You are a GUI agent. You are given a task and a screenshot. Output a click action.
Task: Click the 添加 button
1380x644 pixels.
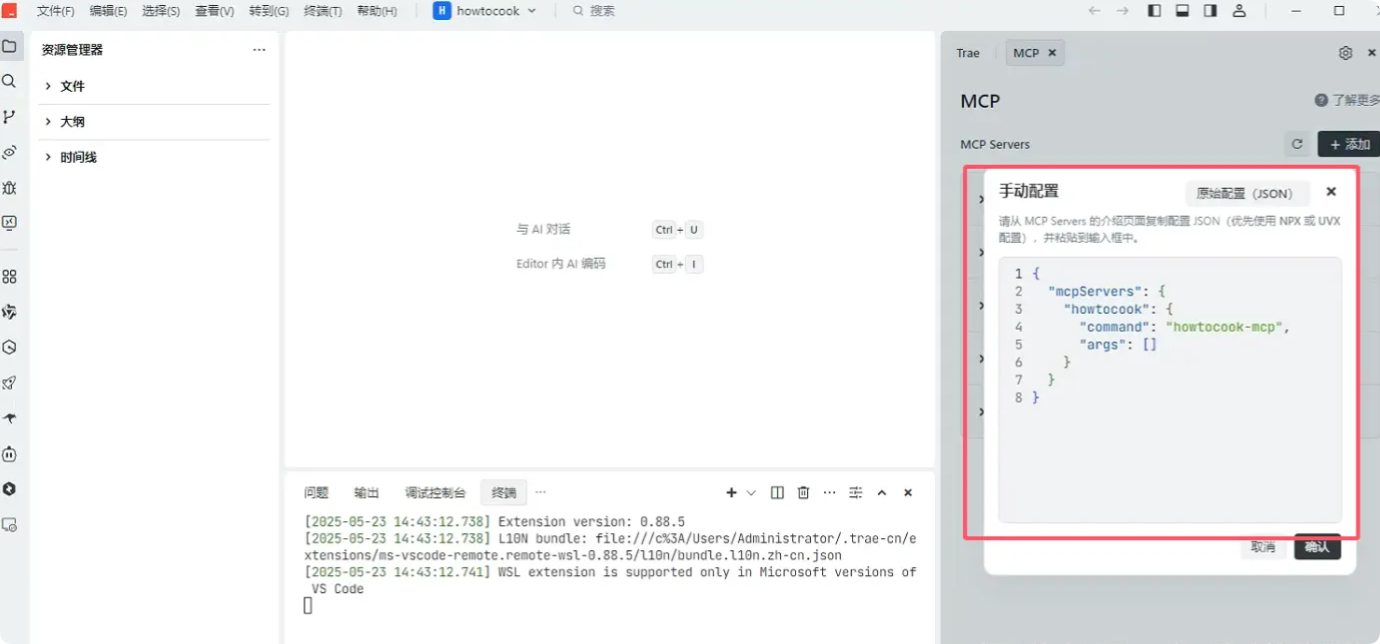pos(1348,144)
